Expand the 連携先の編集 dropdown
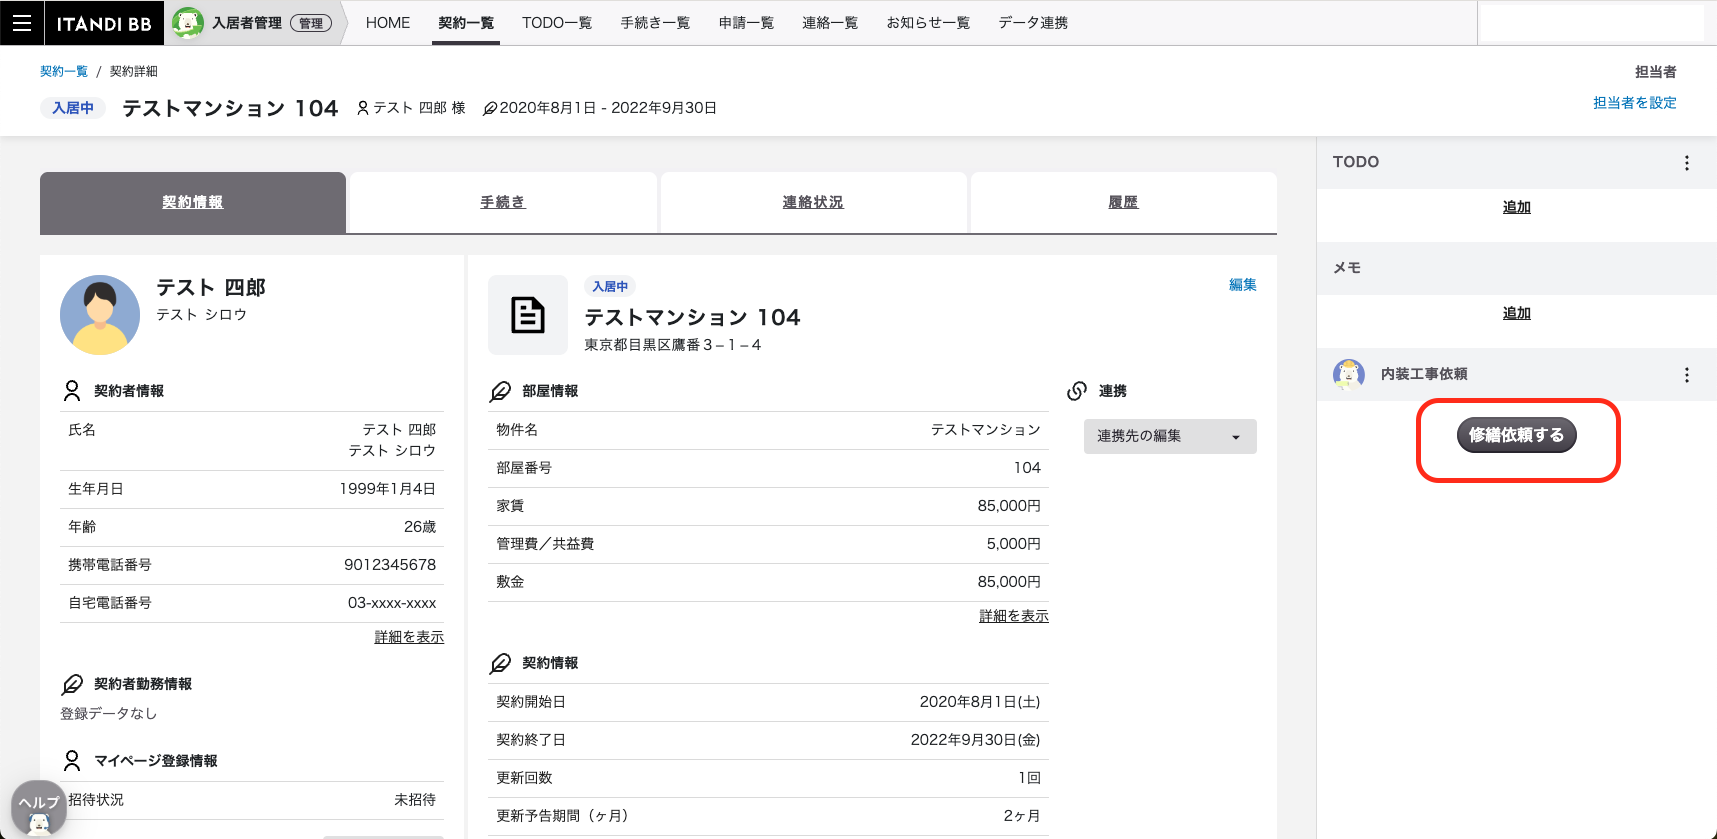The height and width of the screenshot is (839, 1717). coord(1170,436)
